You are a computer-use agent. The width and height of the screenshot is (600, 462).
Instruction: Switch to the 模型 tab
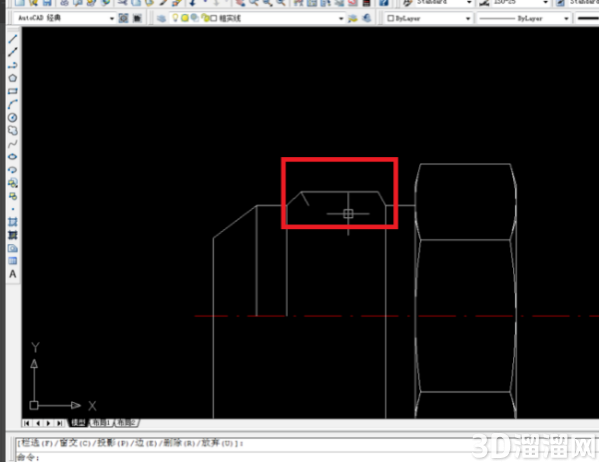tap(78, 423)
